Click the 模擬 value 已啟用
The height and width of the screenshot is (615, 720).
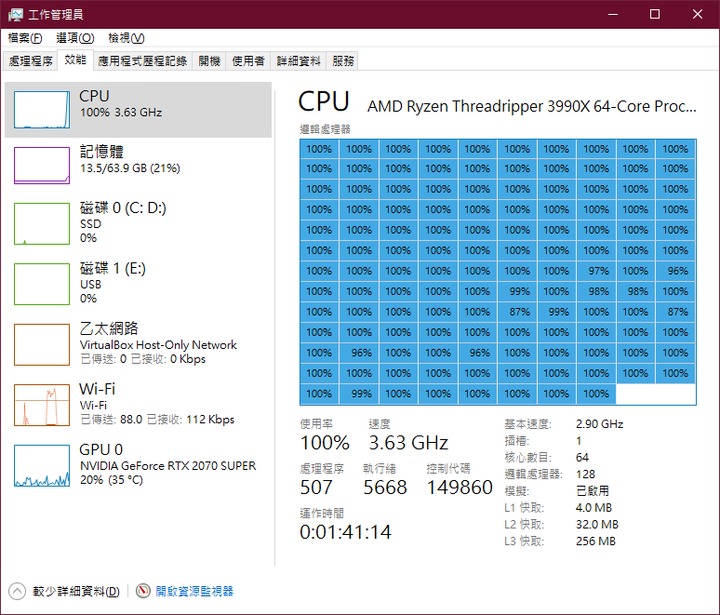point(592,491)
